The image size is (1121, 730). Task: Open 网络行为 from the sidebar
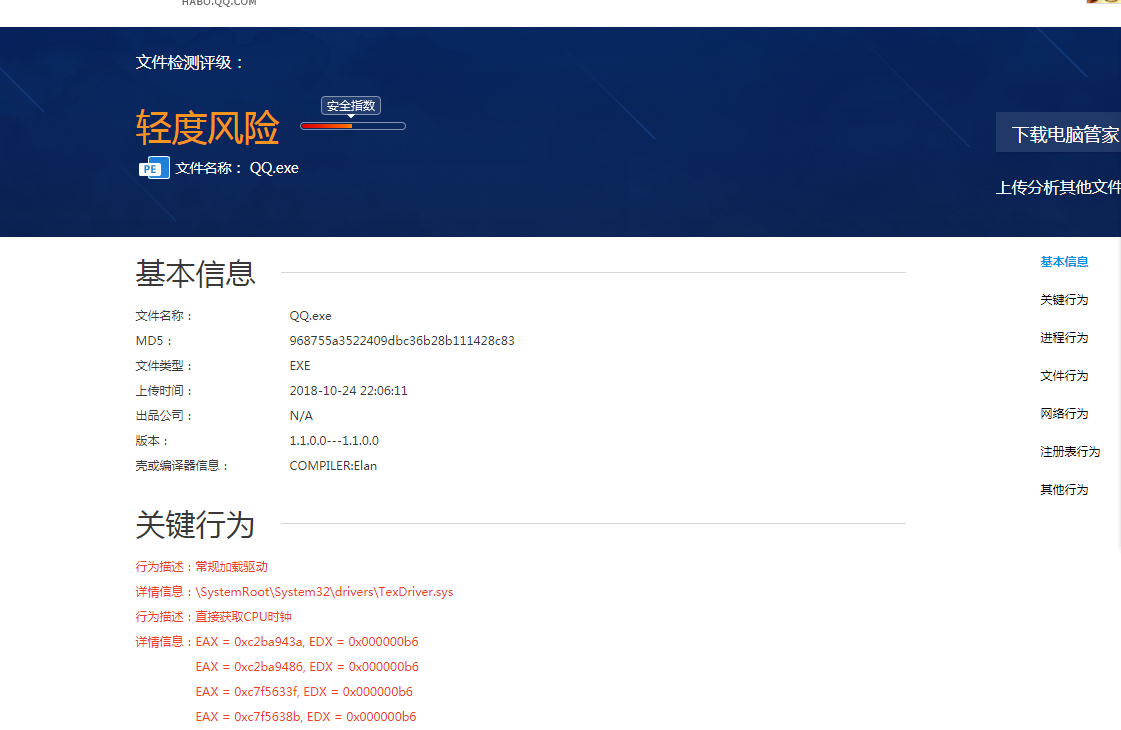pyautogui.click(x=1064, y=414)
